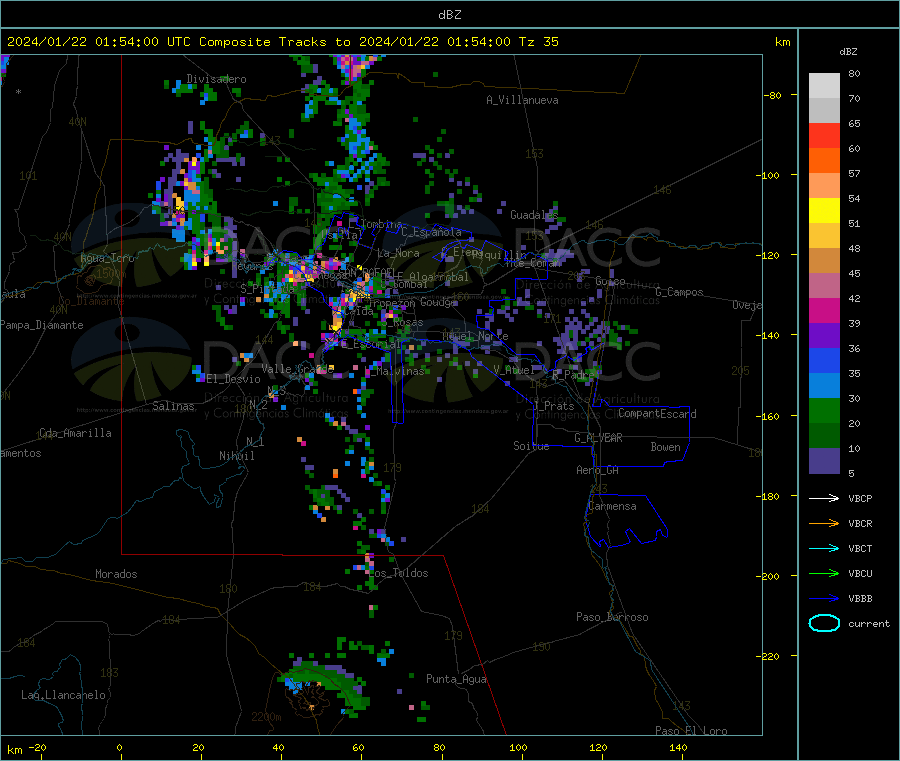900x761 pixels.
Task: Click the cyan VBCT arrow legend icon
Action: click(824, 549)
